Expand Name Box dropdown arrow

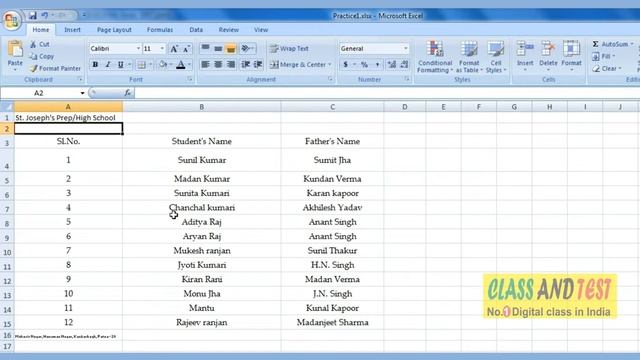click(82, 93)
